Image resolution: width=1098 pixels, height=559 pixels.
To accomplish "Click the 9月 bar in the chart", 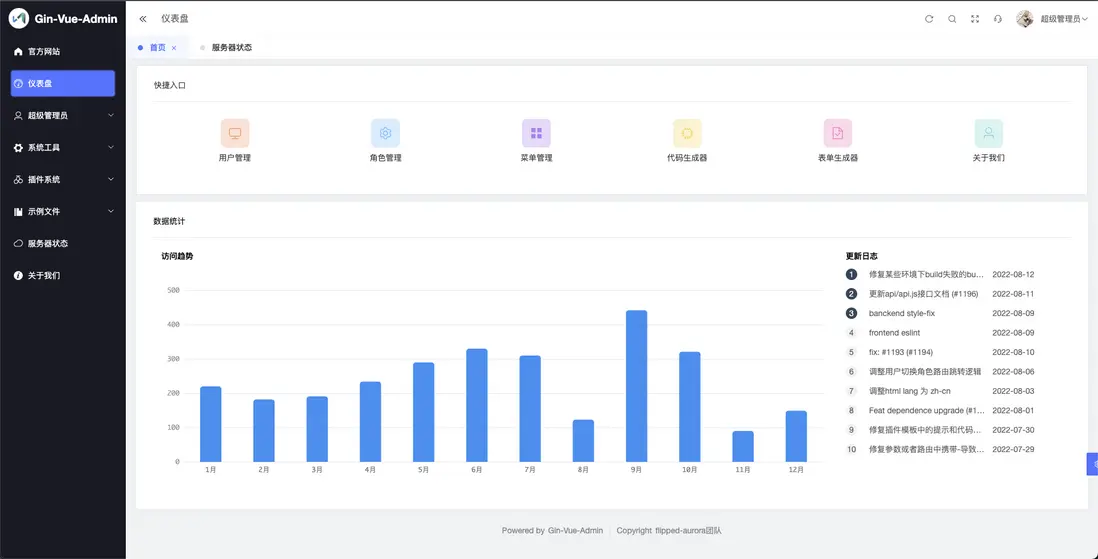I will (x=636, y=386).
